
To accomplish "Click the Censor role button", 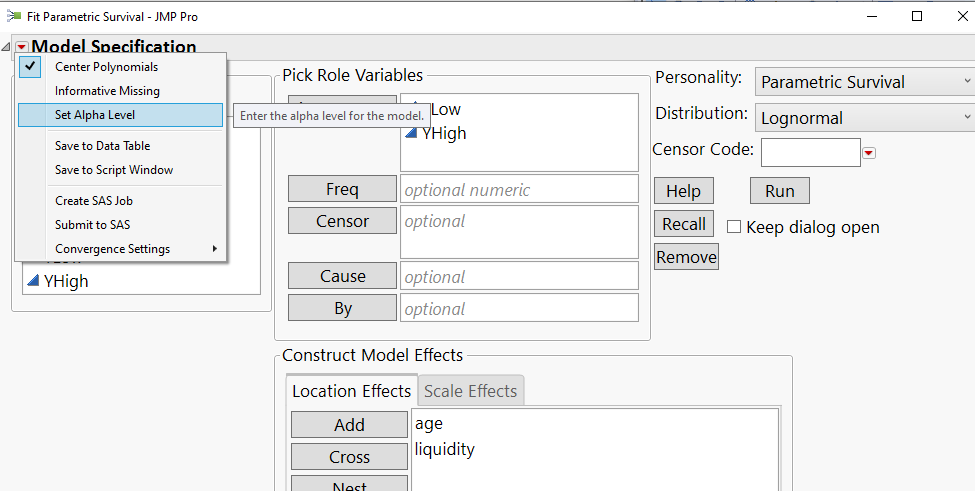I will click(342, 221).
